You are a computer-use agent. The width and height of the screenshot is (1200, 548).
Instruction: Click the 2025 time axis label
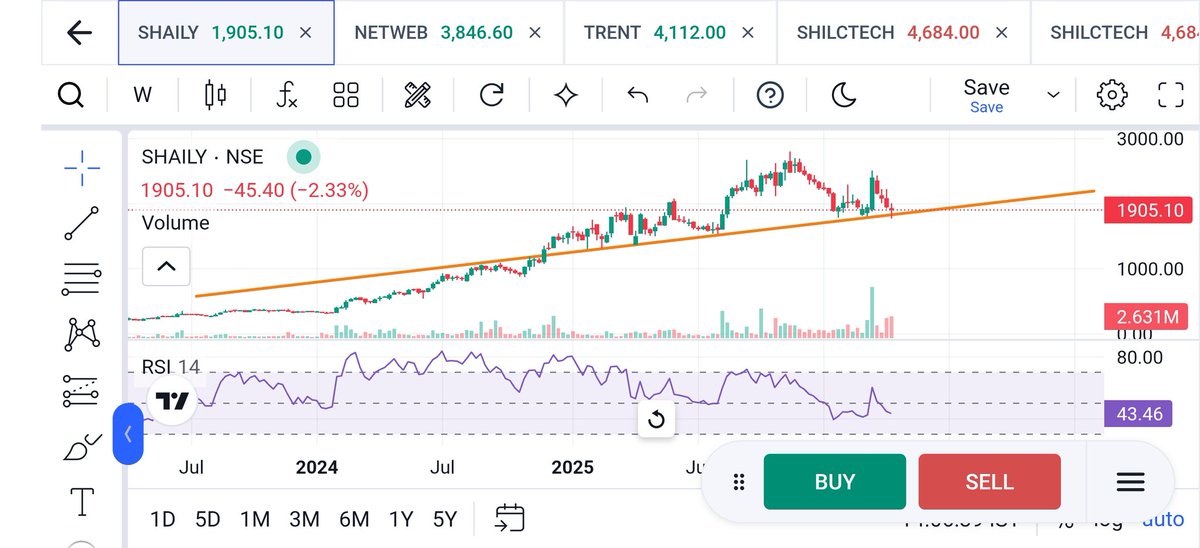[574, 467]
